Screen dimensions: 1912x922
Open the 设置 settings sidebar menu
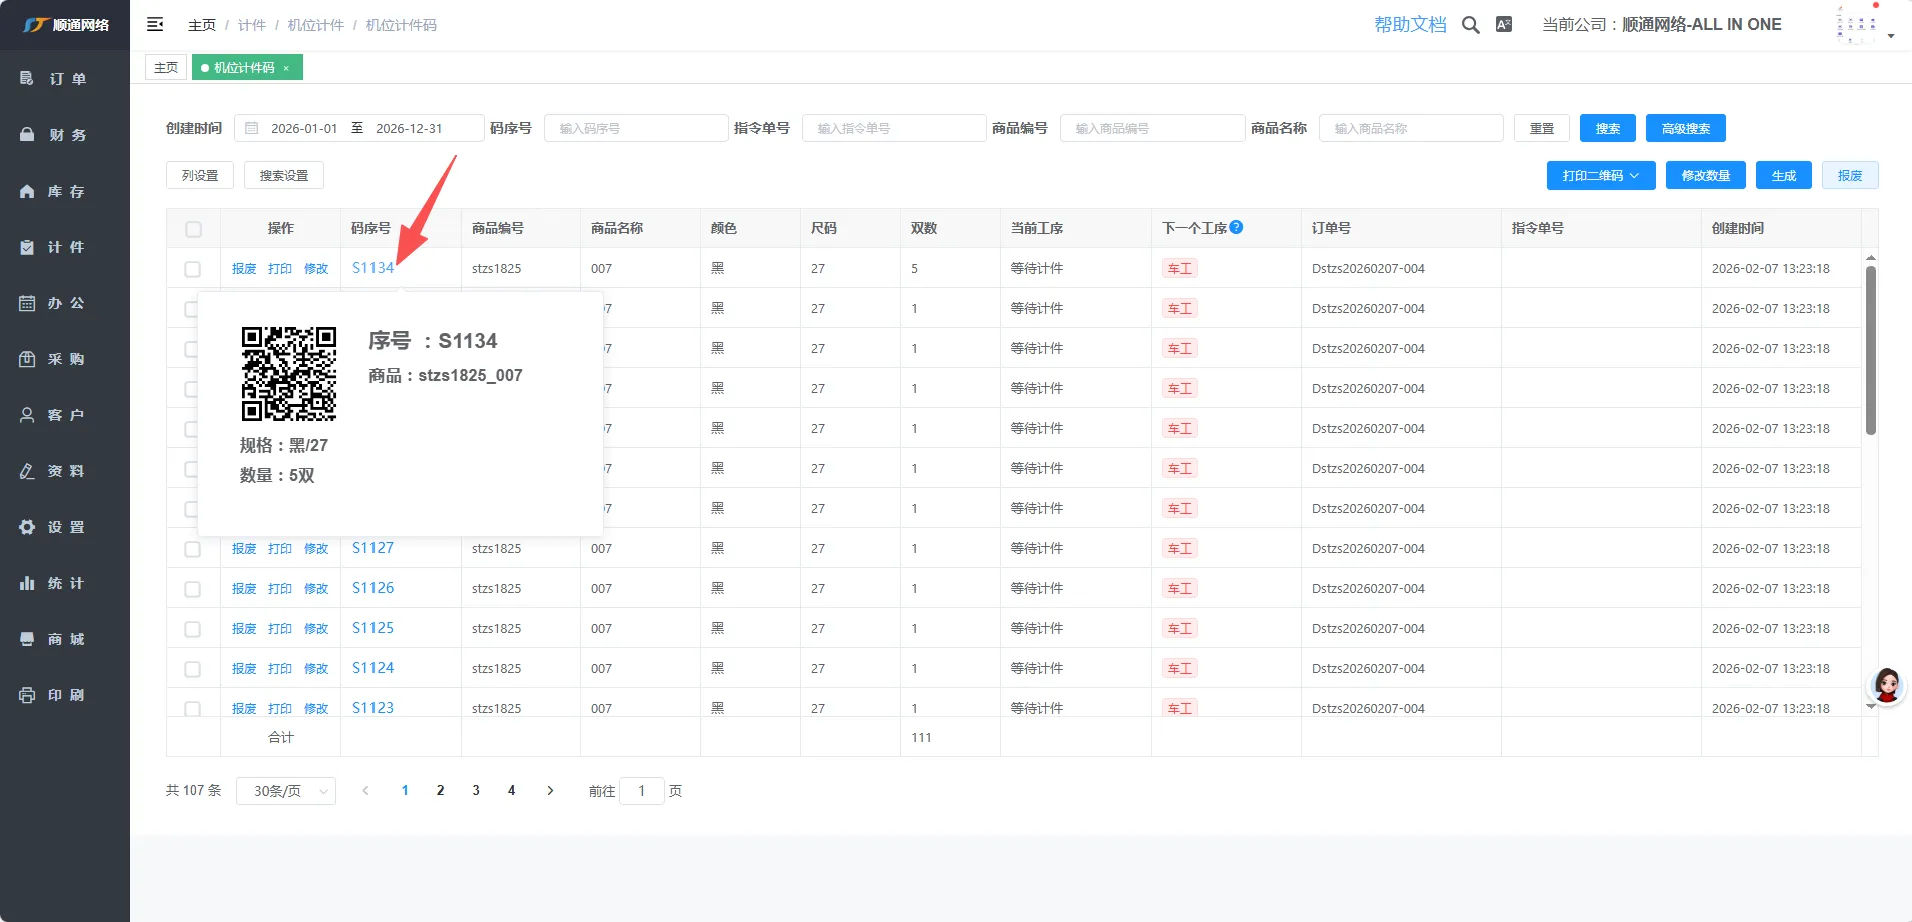[65, 527]
